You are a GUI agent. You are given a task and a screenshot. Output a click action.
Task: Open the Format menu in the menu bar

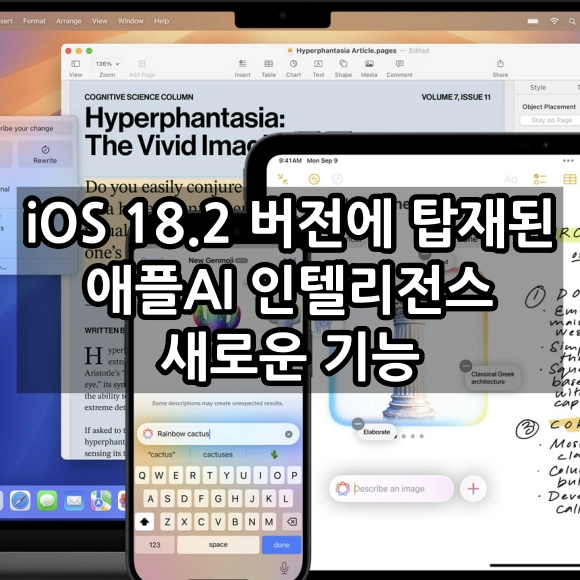34,21
